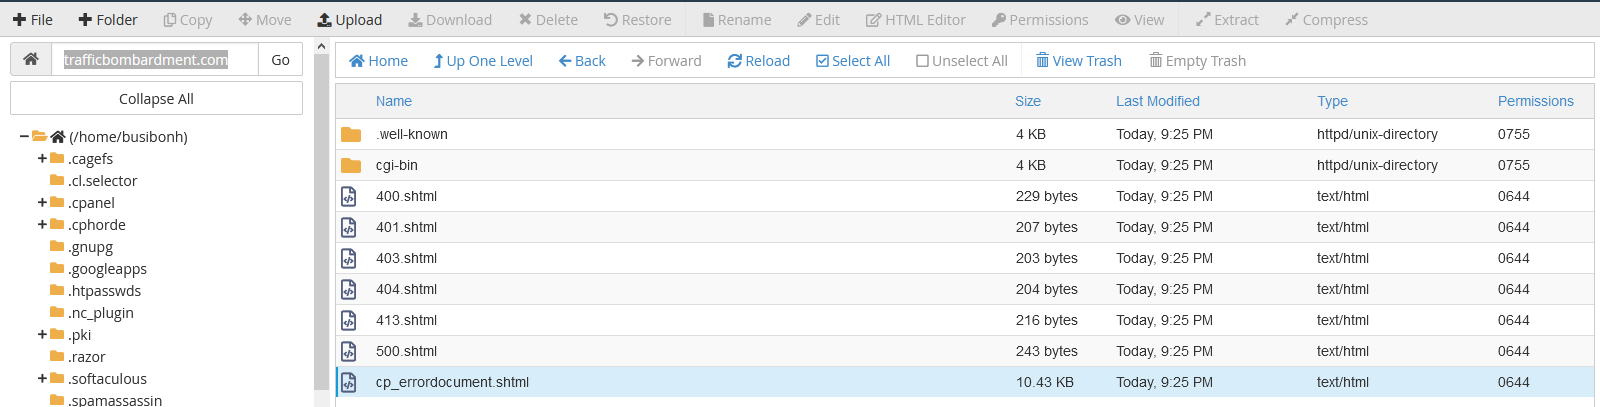The height and width of the screenshot is (407, 1600).
Task: Click the Collapse All button
Action: [x=156, y=99]
